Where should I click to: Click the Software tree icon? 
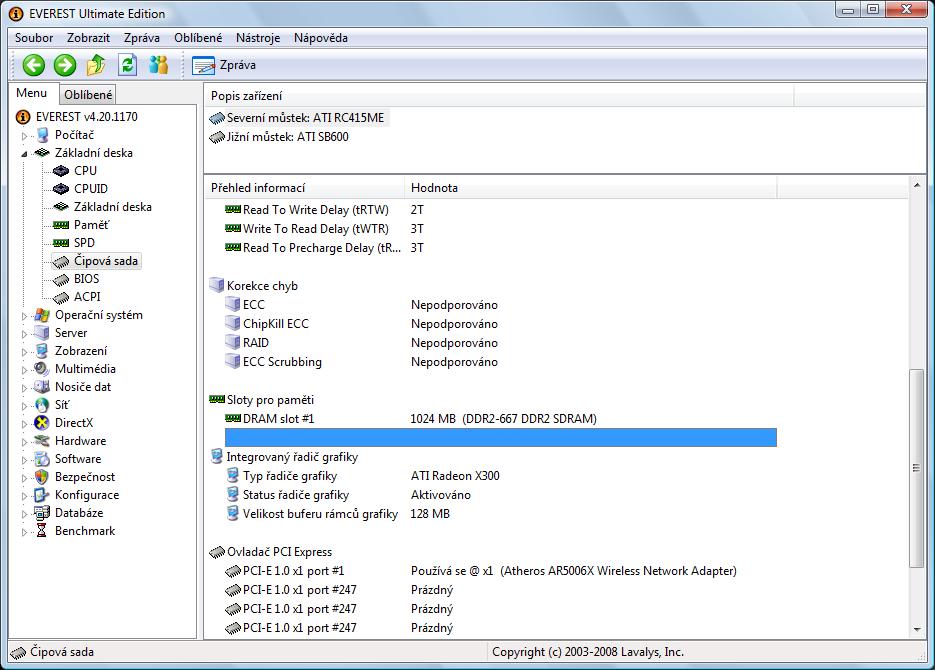click(42, 458)
